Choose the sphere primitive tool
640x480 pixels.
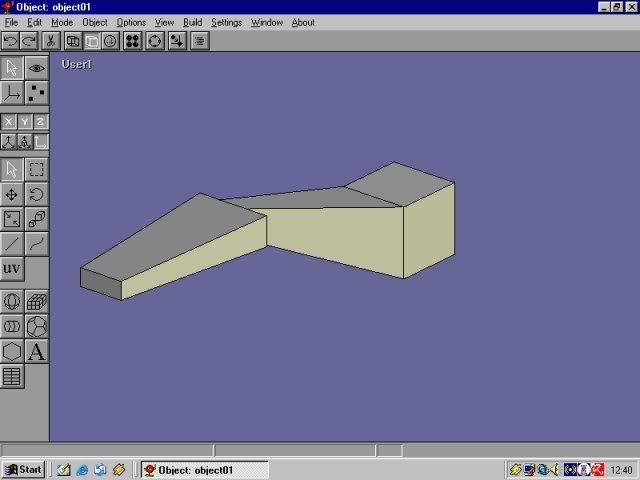[12, 301]
